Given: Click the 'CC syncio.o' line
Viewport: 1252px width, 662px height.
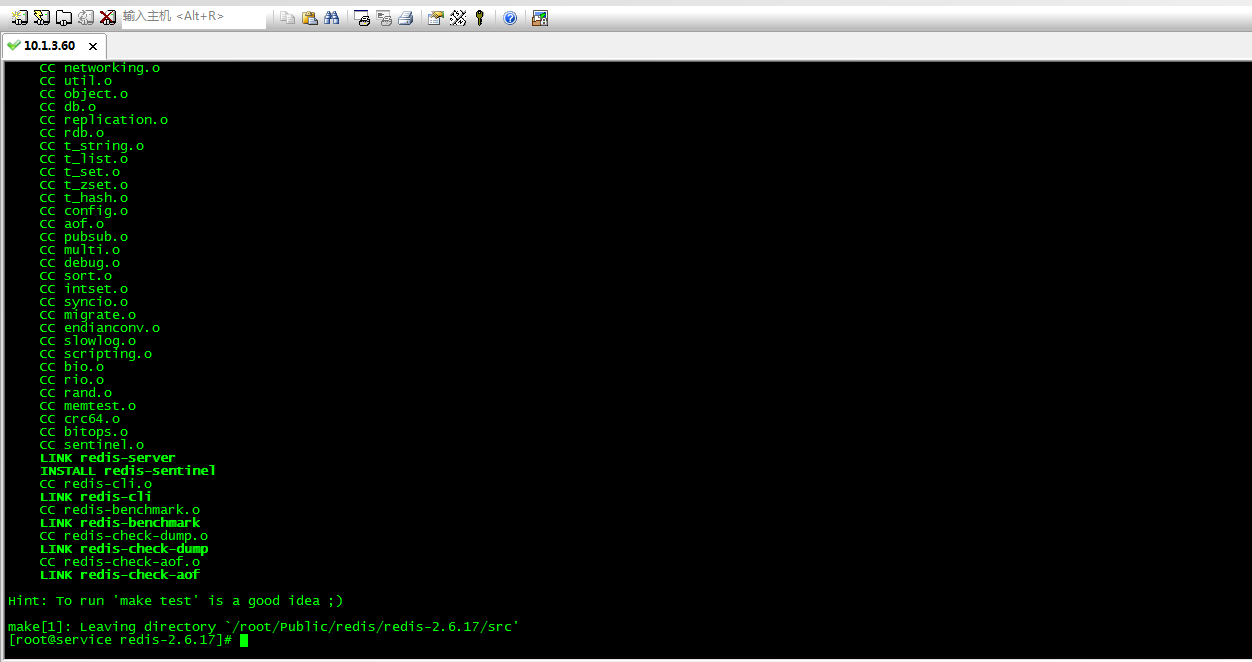Looking at the screenshot, I should click(84, 302).
